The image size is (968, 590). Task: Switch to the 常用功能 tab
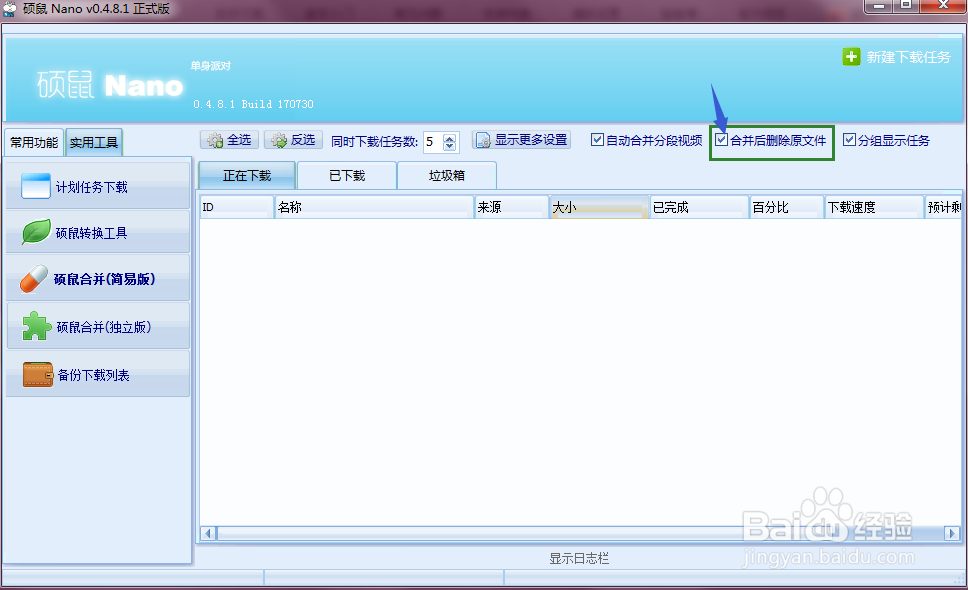click(34, 143)
